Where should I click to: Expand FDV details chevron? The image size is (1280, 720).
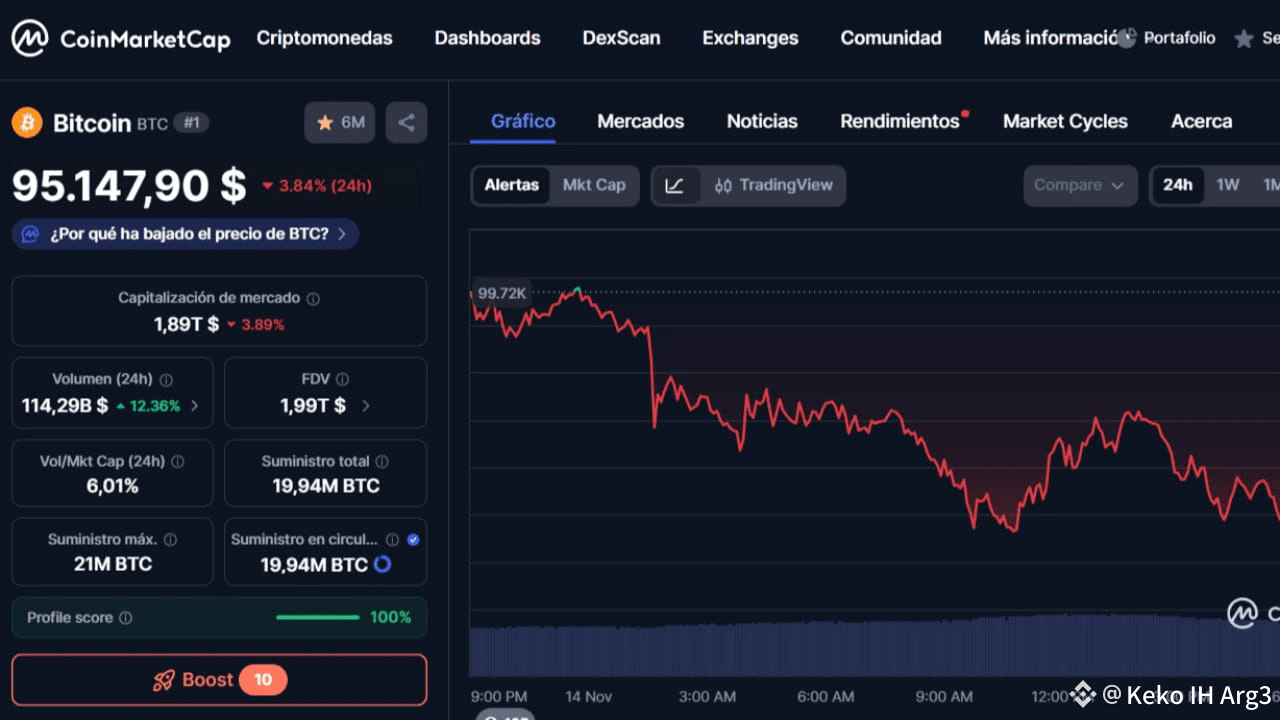point(365,406)
